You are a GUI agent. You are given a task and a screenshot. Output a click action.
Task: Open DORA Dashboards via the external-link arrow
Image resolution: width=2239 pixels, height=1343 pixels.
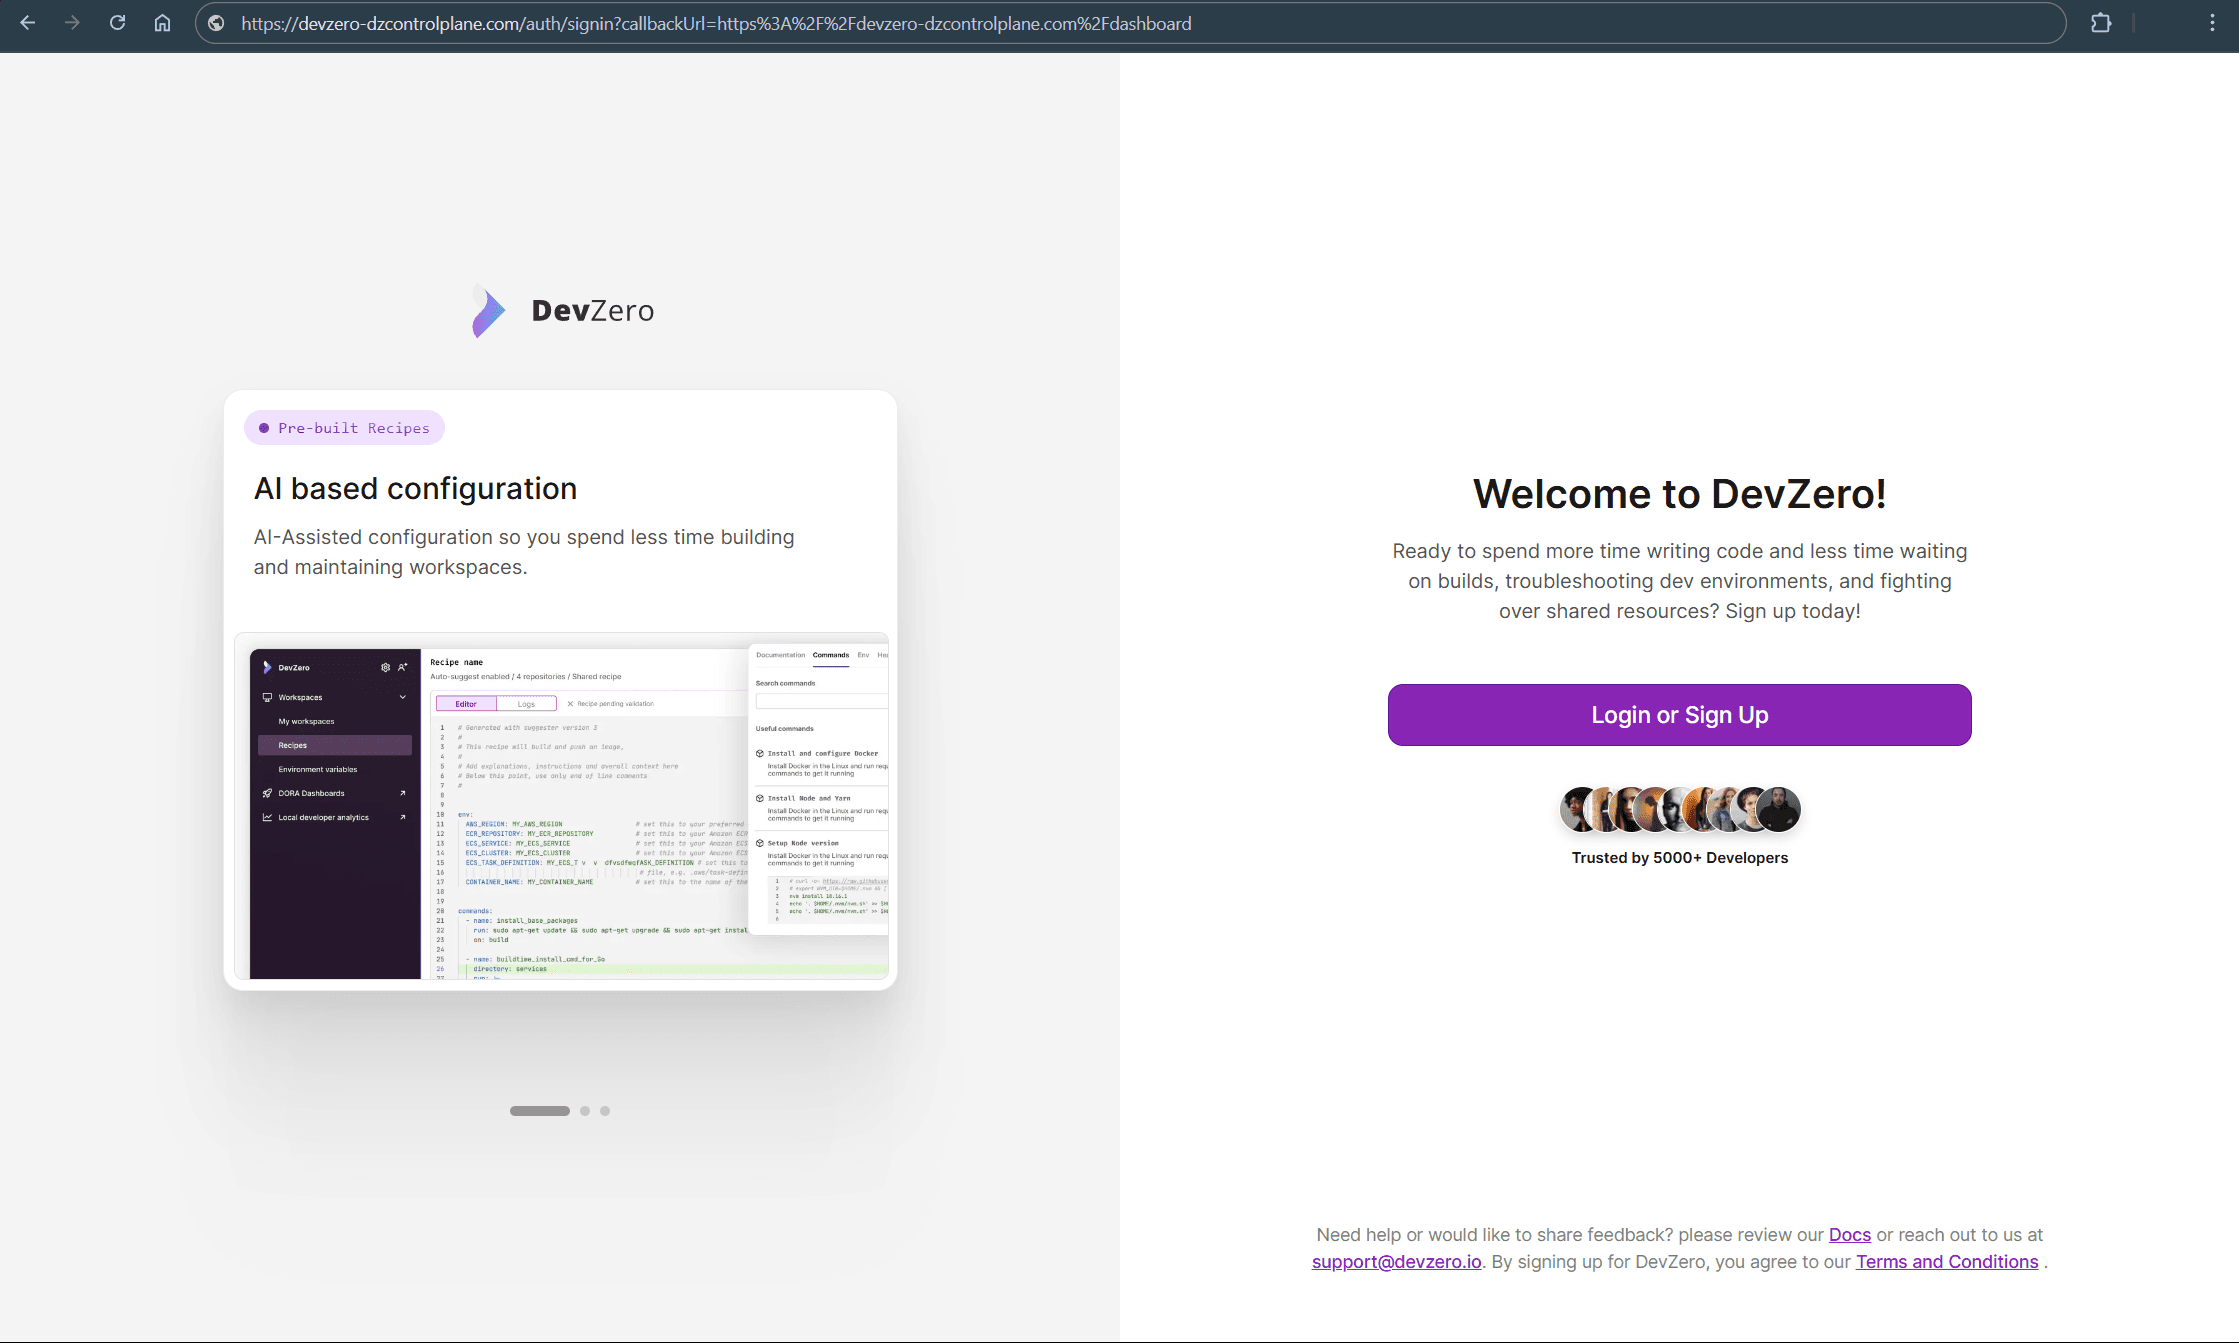point(402,793)
